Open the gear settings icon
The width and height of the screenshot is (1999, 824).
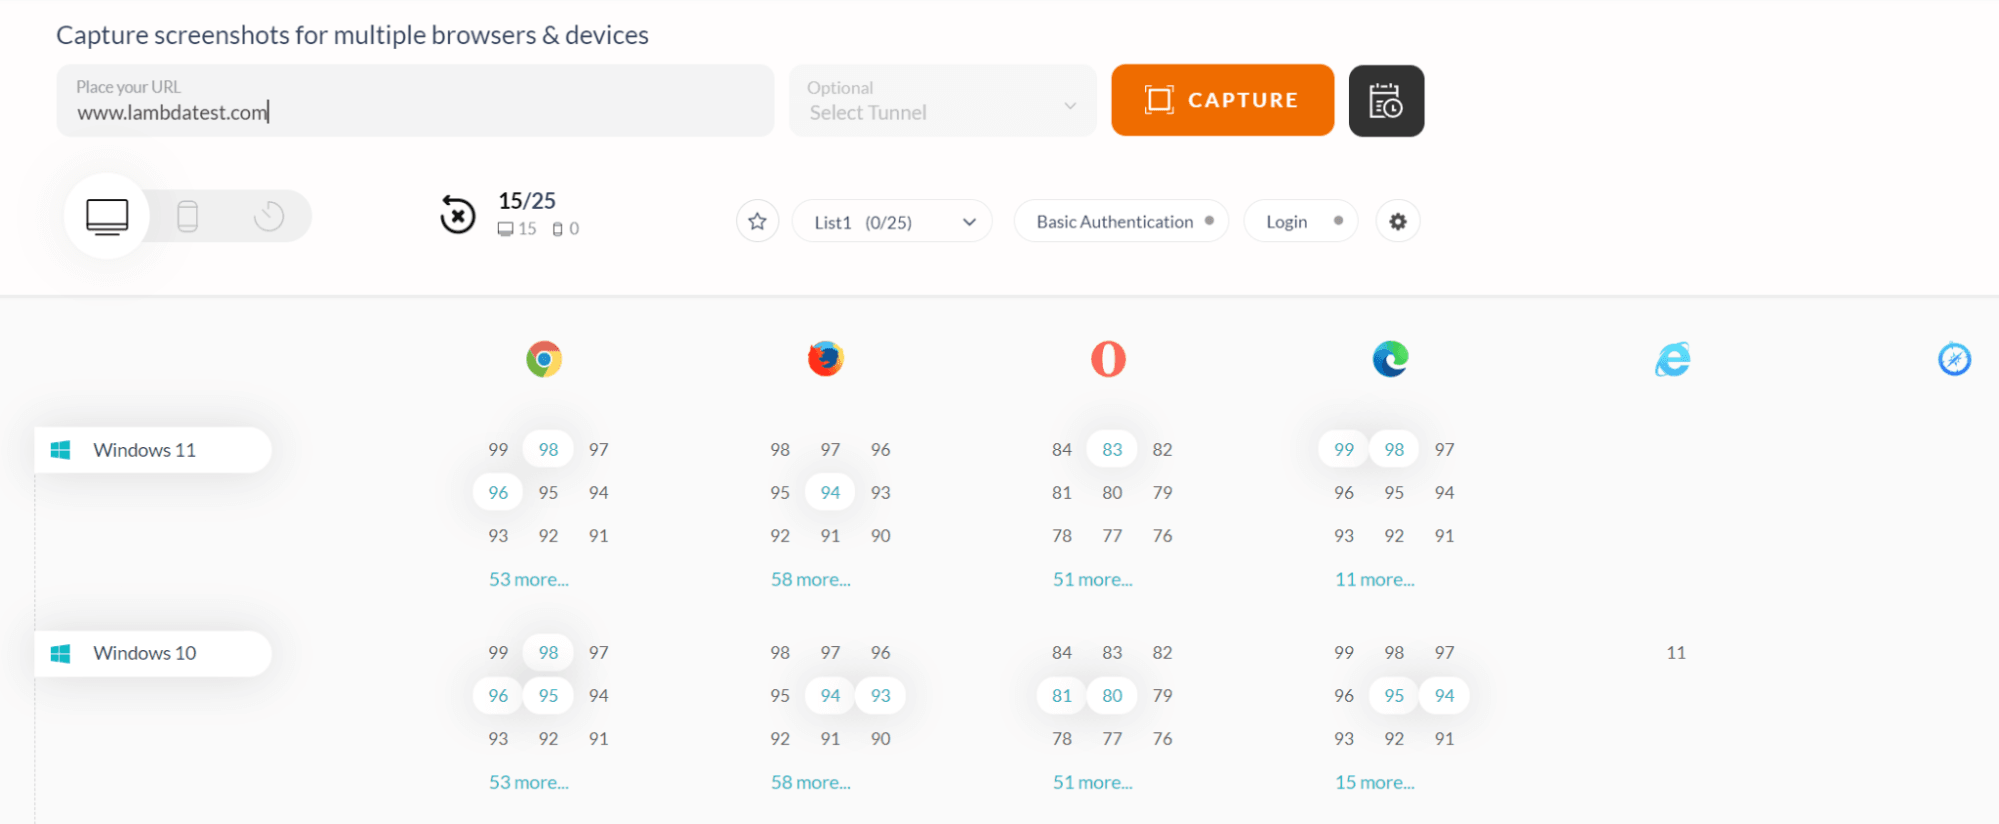(1398, 221)
